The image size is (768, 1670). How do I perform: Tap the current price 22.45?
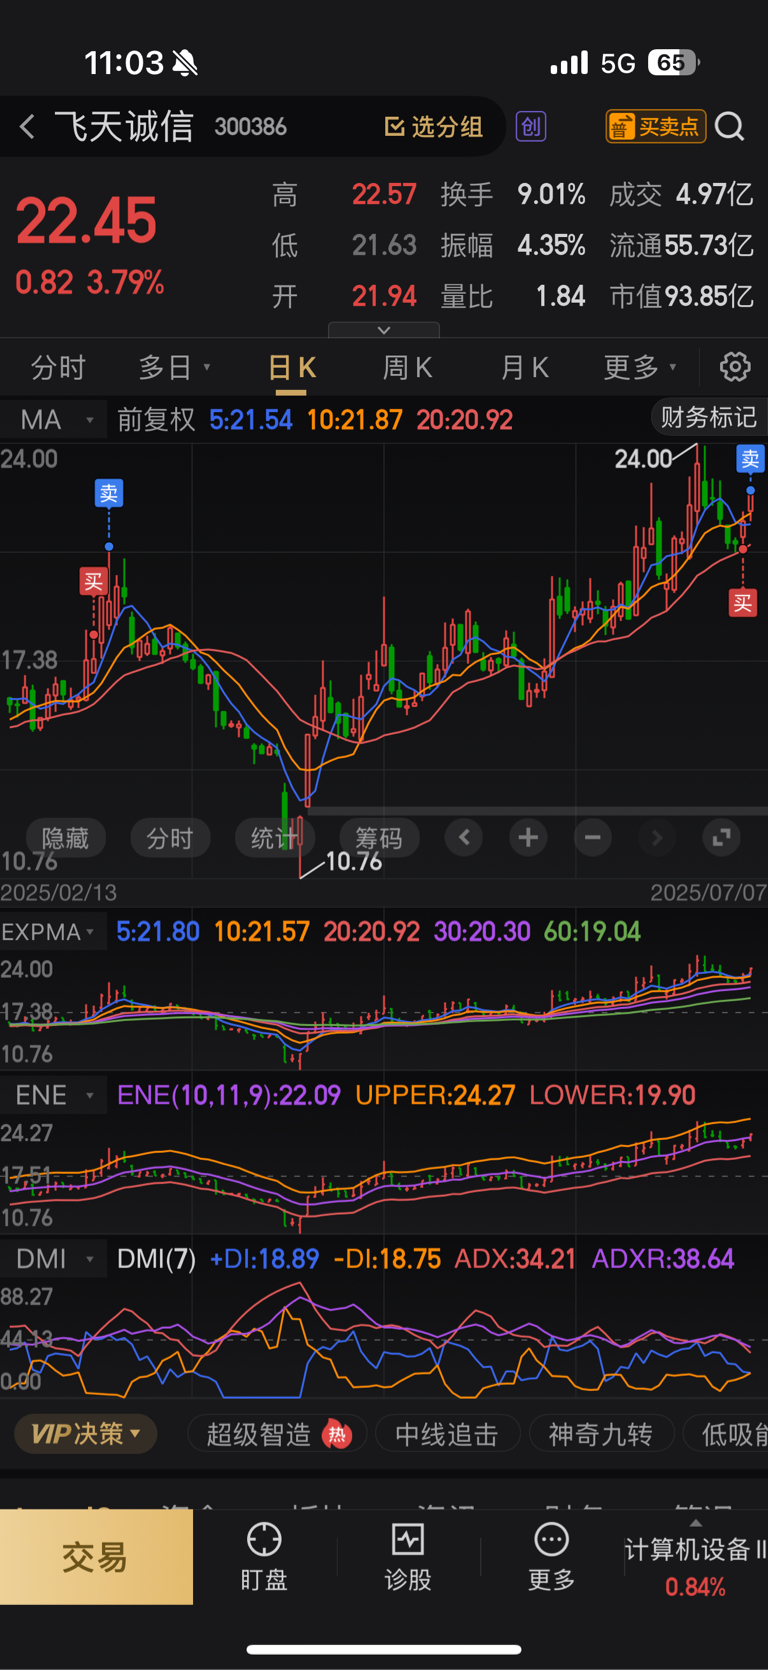(x=86, y=221)
